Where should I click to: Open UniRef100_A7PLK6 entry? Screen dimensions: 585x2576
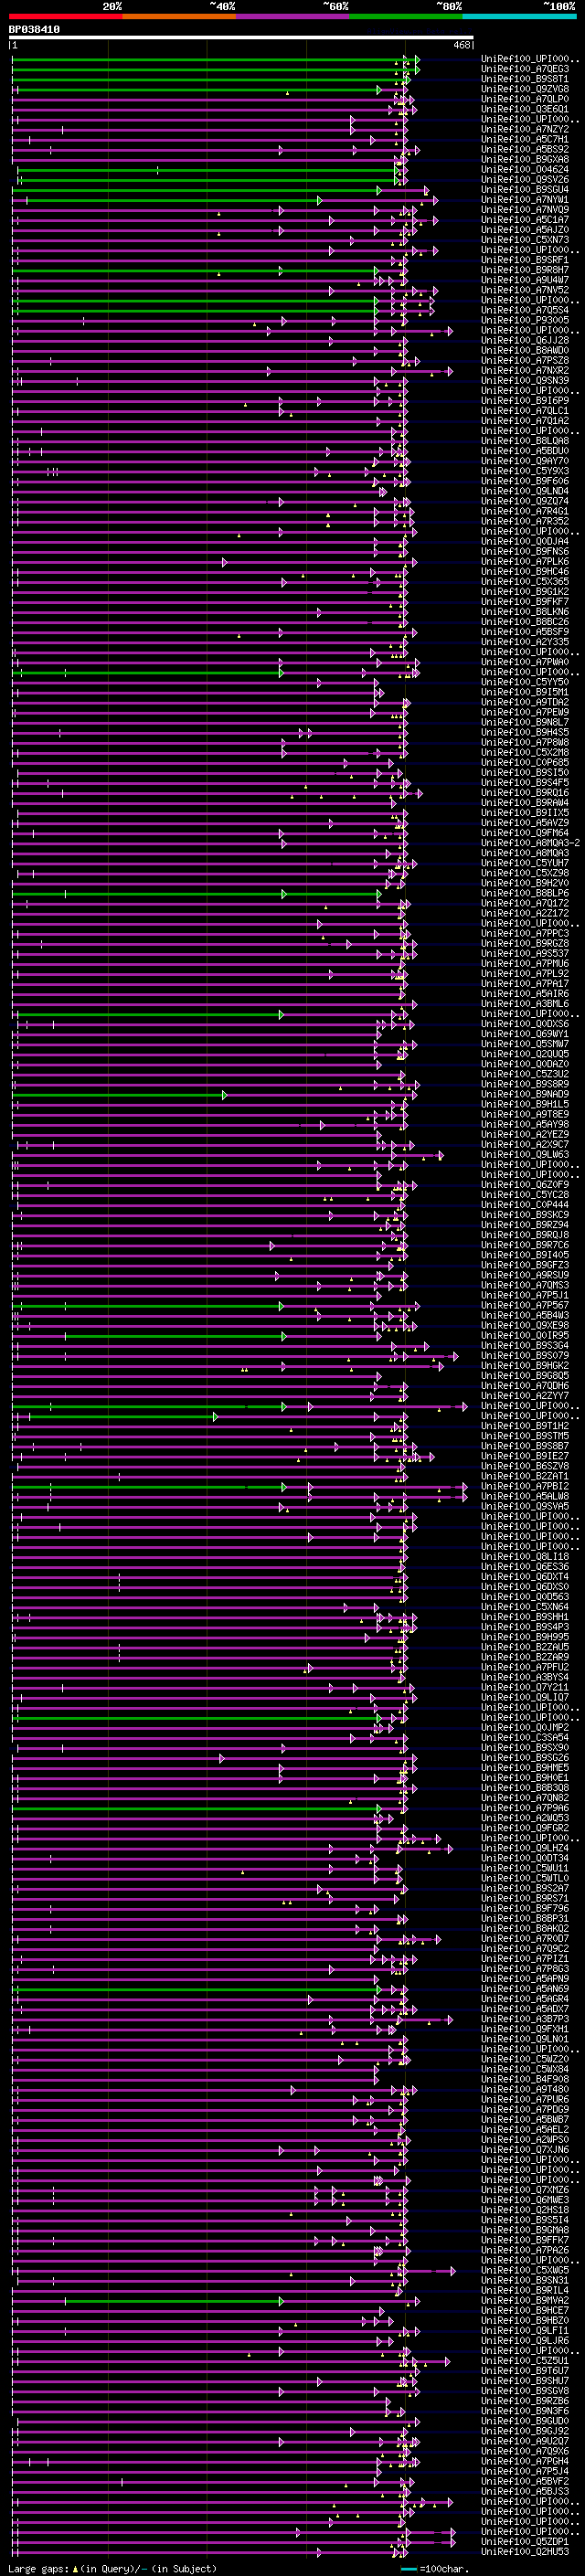click(x=525, y=562)
